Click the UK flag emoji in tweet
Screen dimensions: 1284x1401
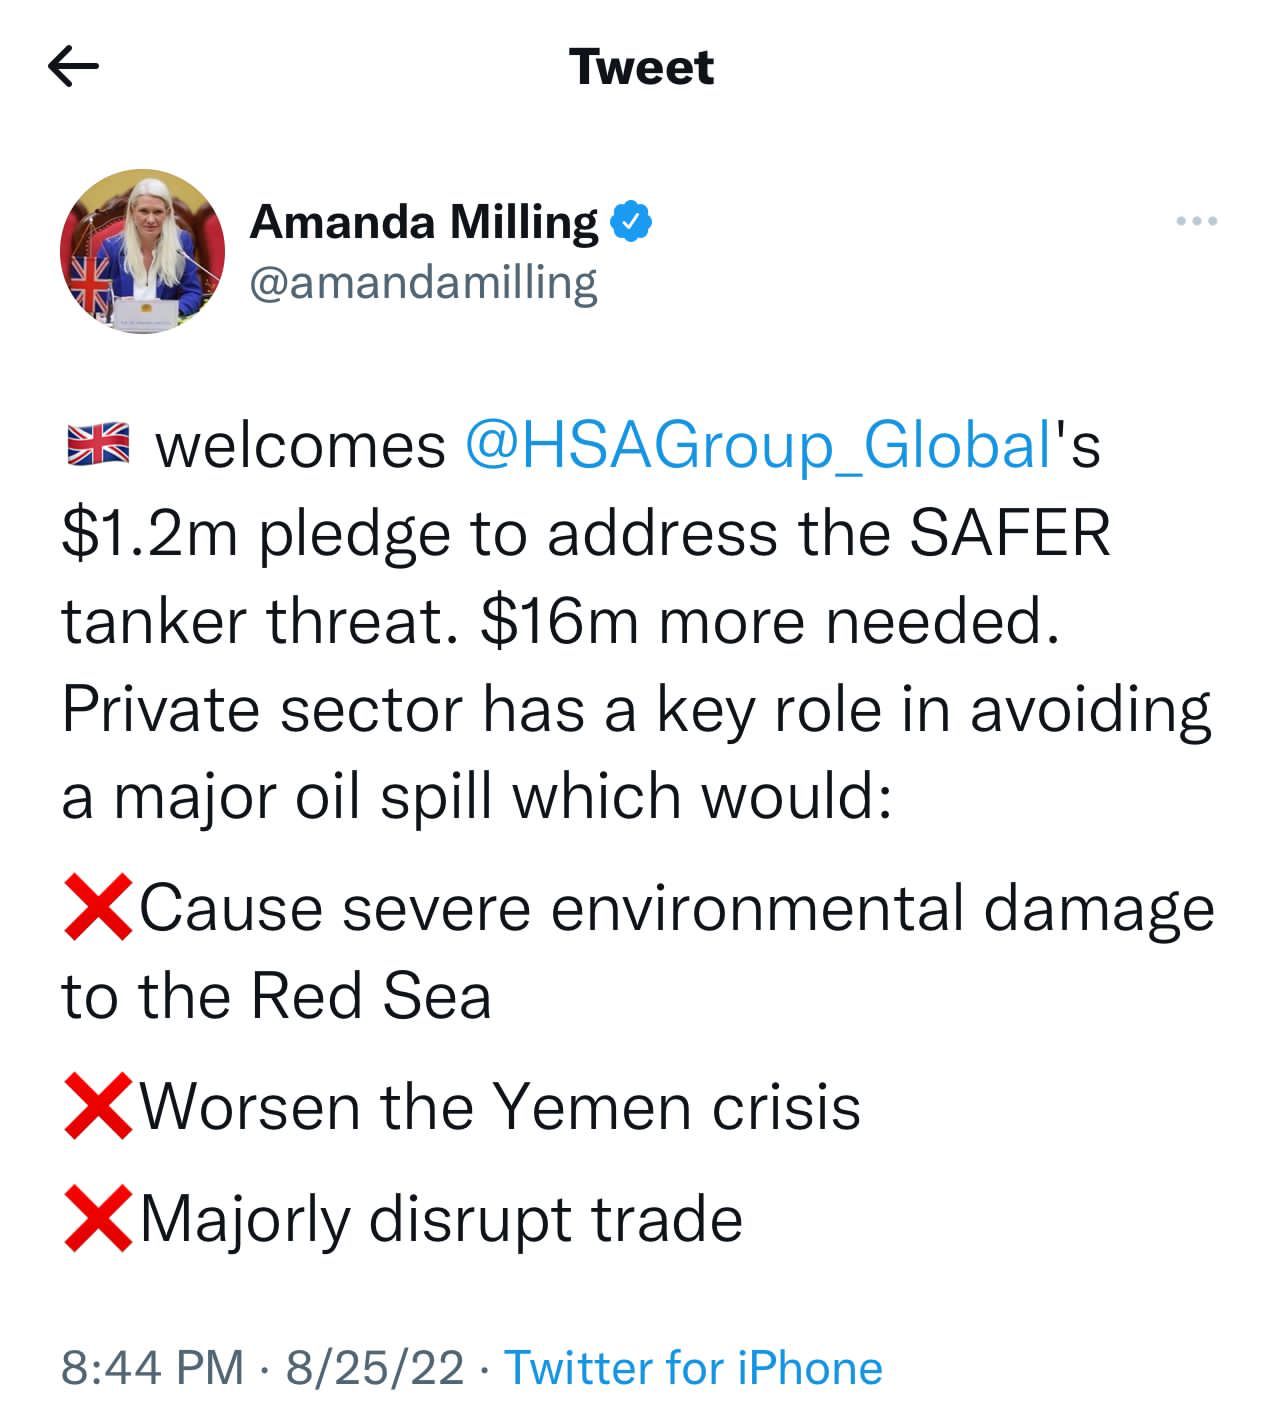[97, 445]
